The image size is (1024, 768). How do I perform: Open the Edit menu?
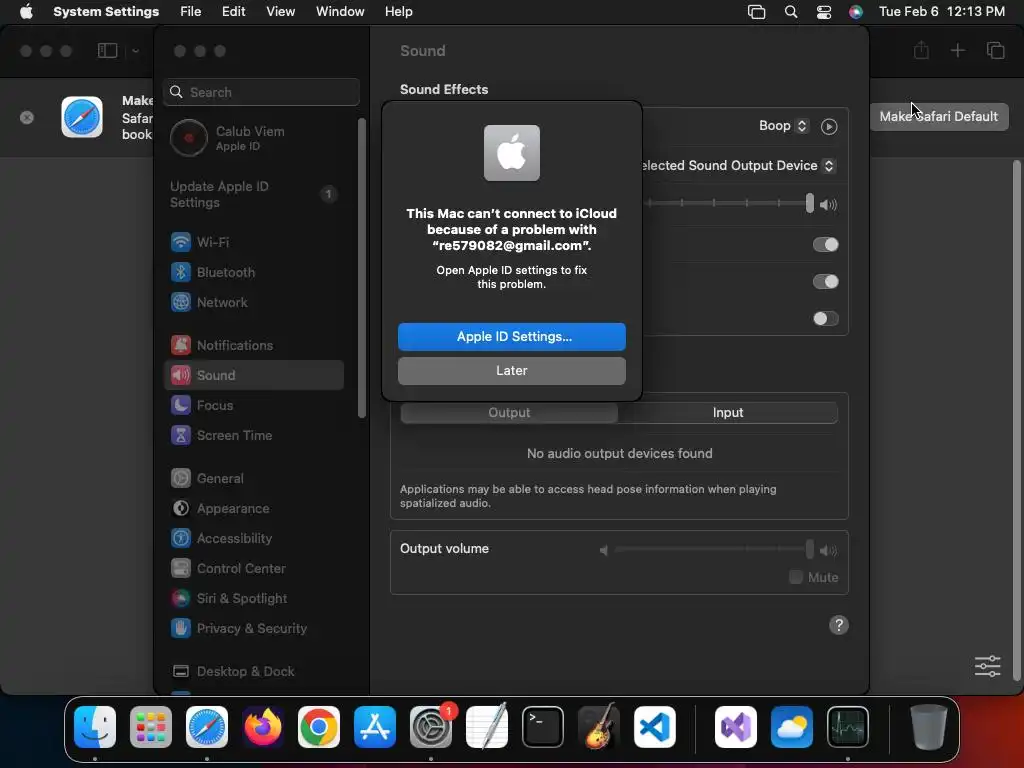point(233,12)
